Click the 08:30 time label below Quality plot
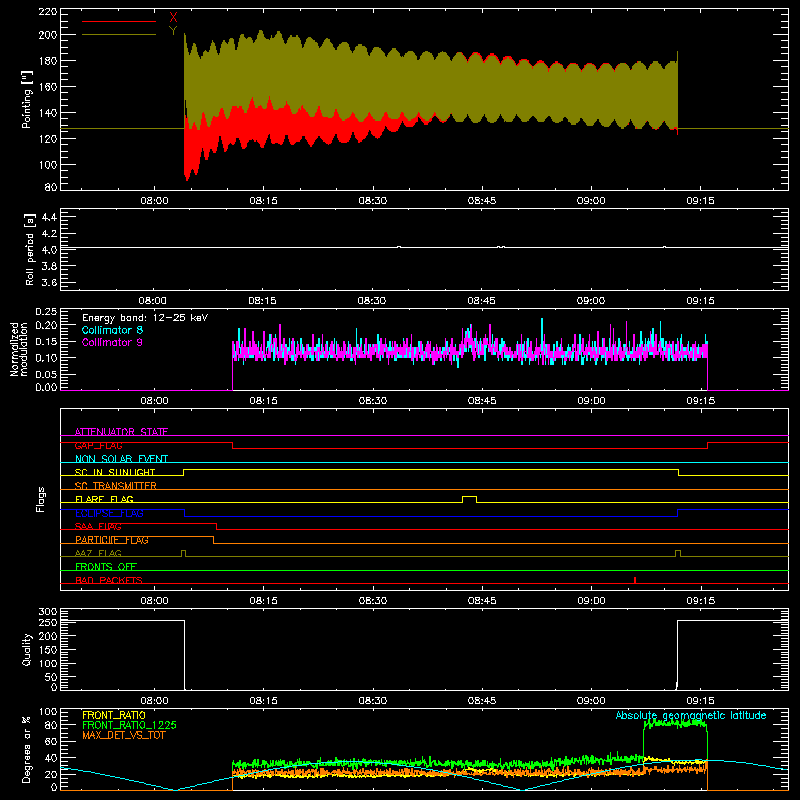The image size is (800, 800). (x=372, y=701)
